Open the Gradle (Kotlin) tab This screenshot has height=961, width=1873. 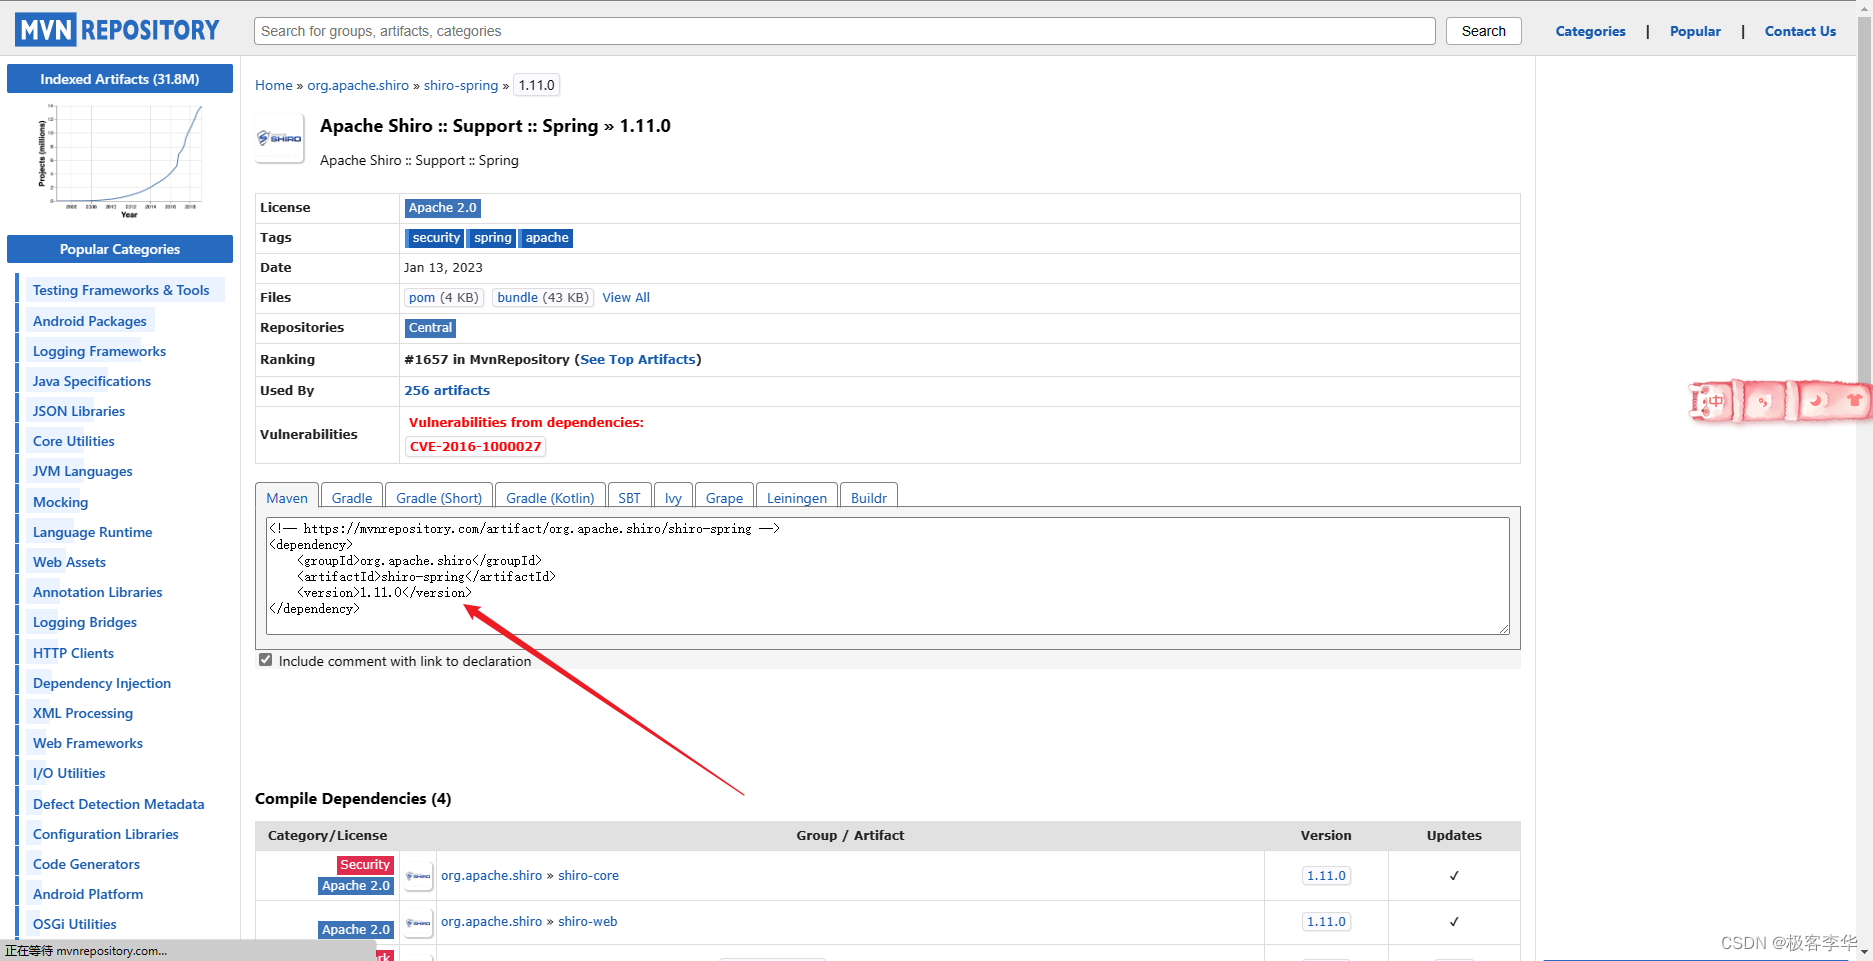coord(550,498)
